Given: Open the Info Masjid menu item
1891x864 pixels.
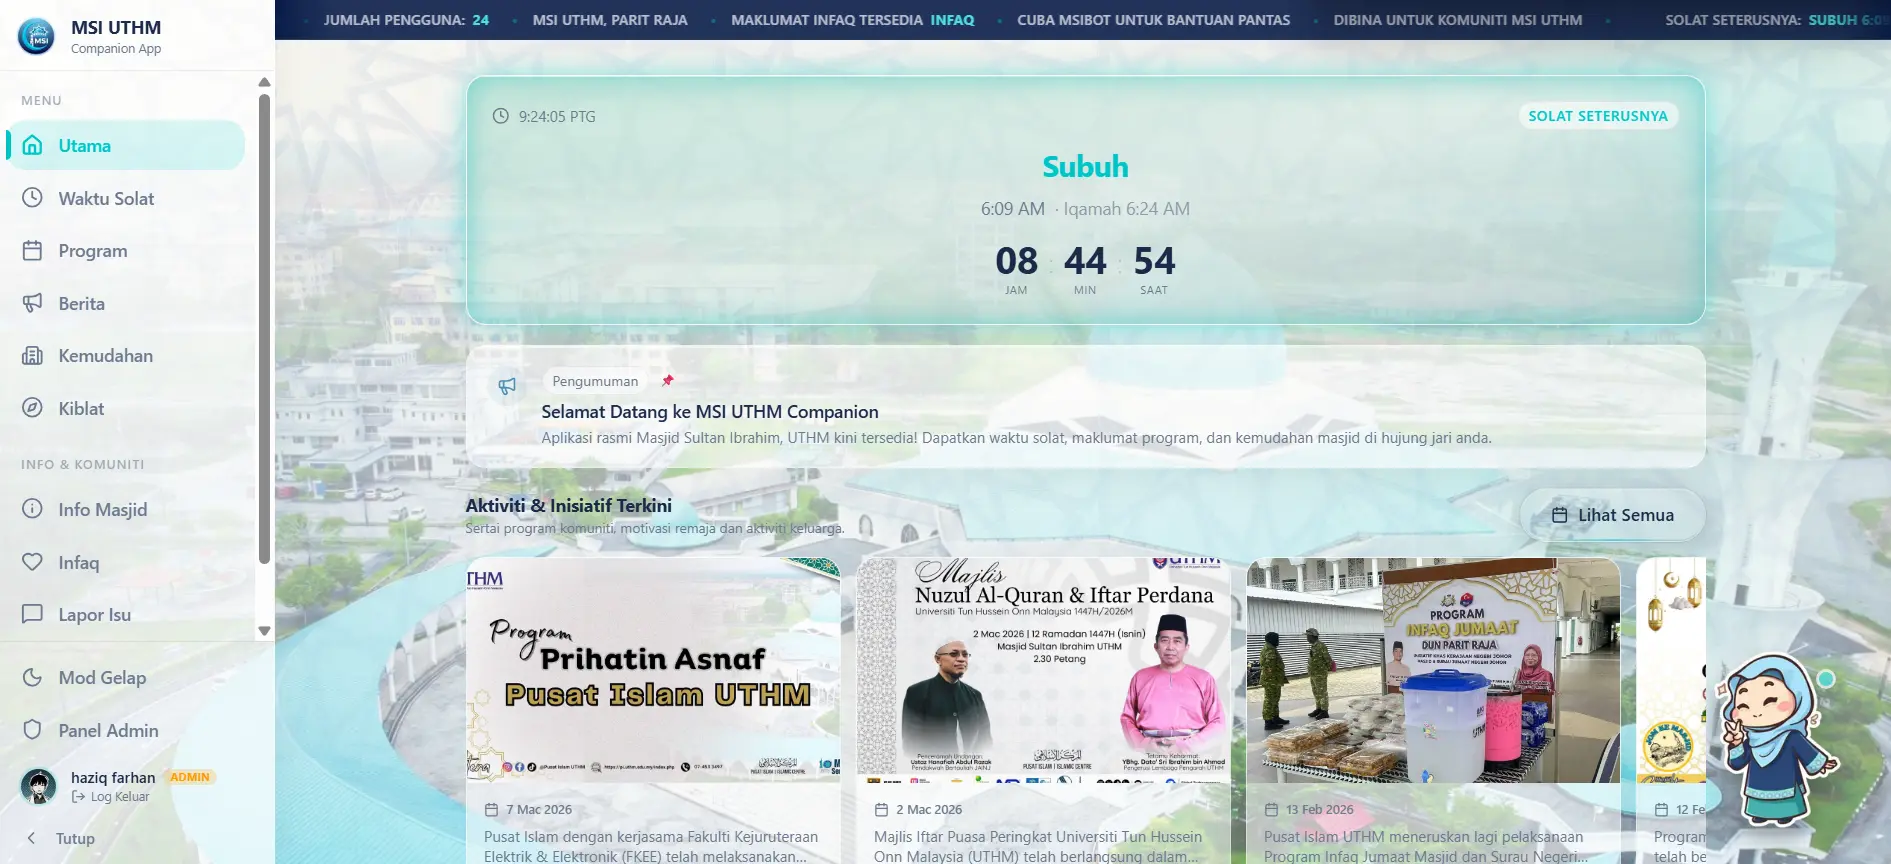Looking at the screenshot, I should pos(102,510).
